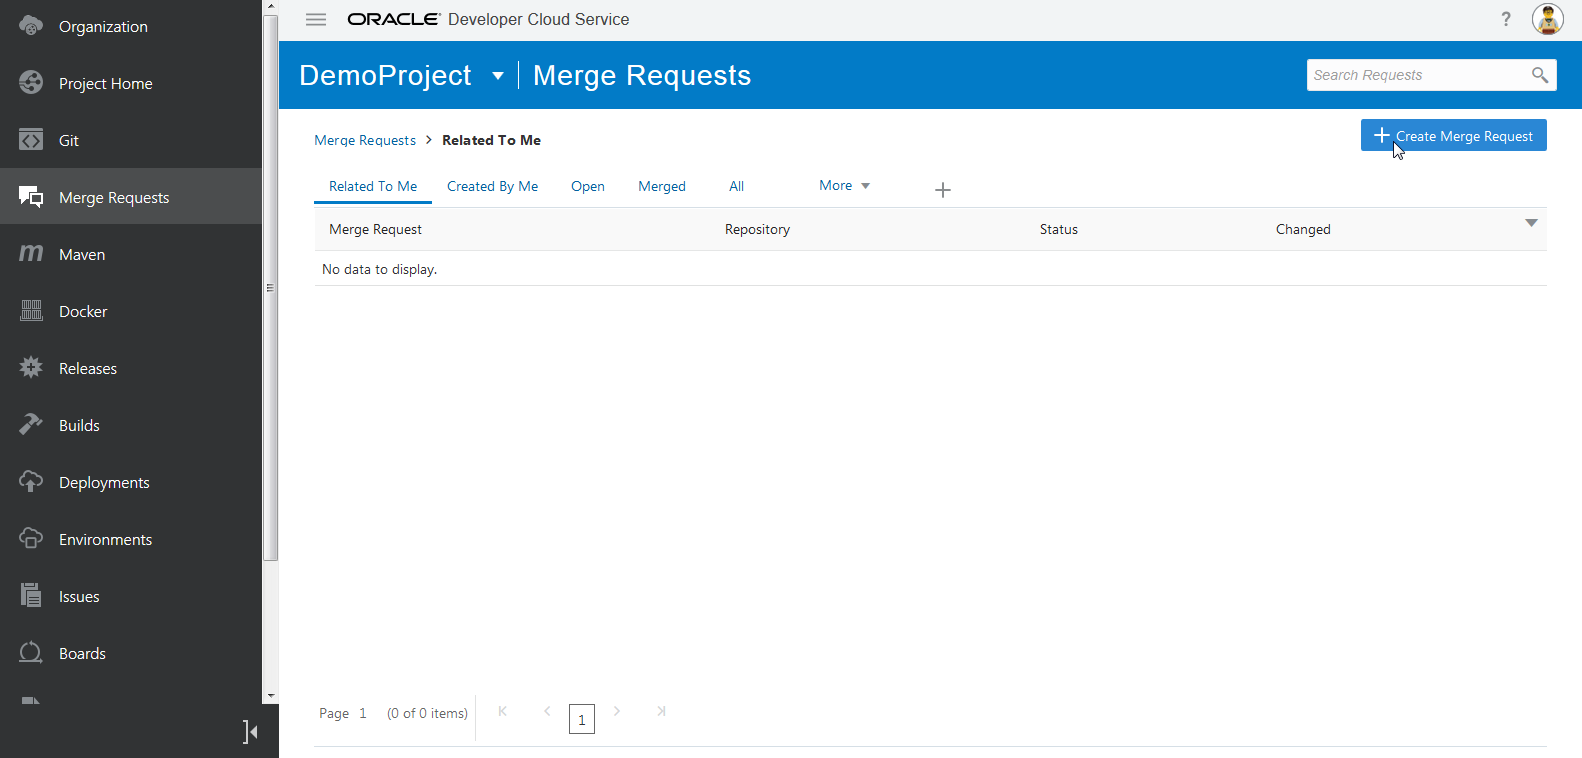
Task: Click the Create Merge Request button
Action: pos(1453,136)
